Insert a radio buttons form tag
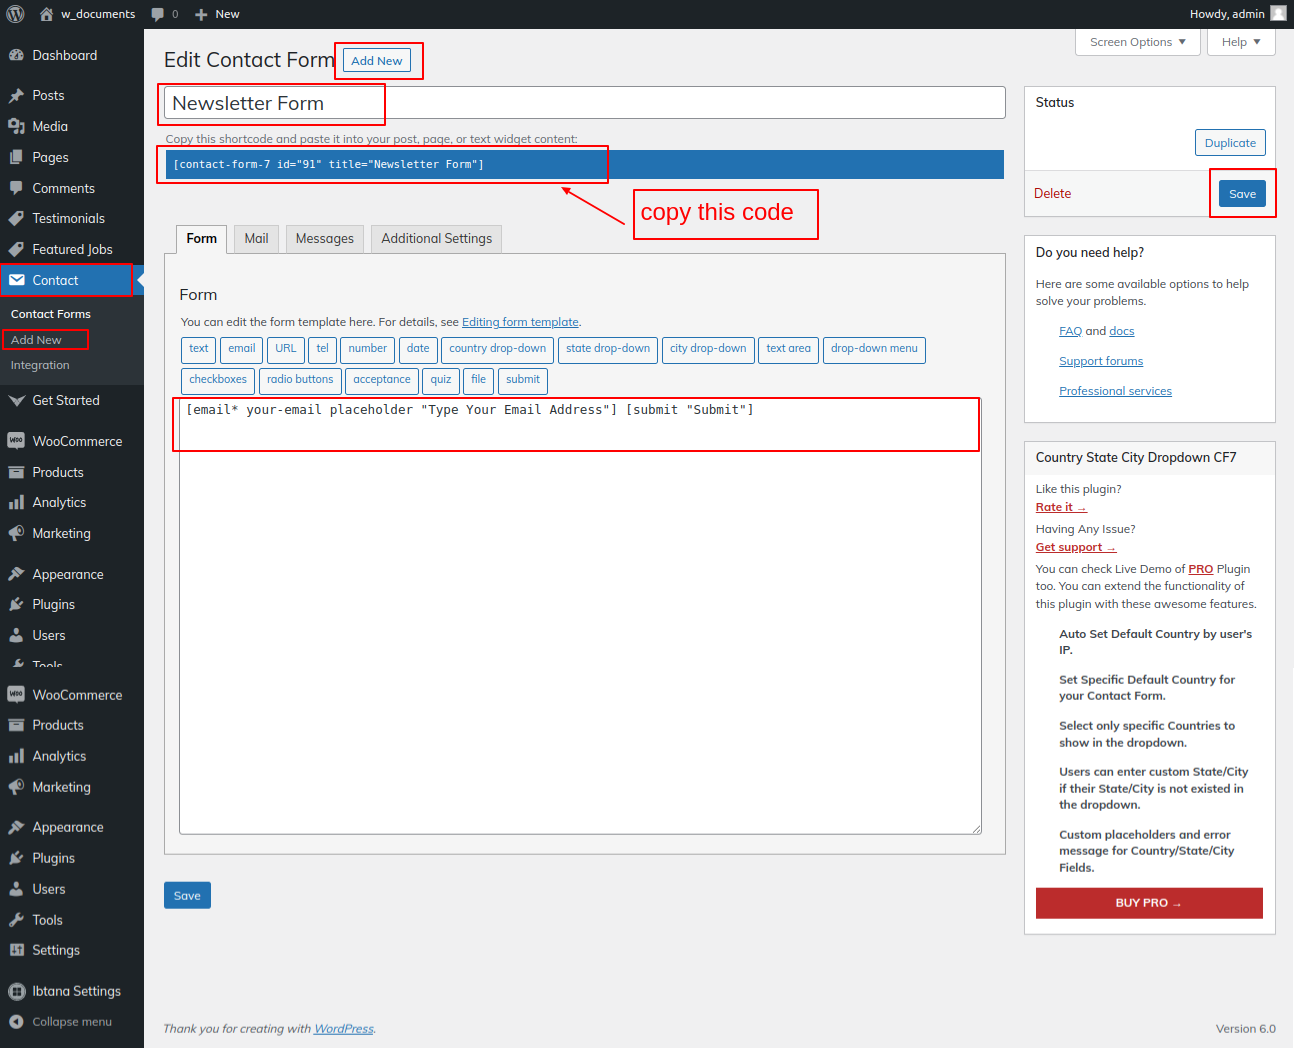This screenshot has width=1294, height=1048. 300,380
